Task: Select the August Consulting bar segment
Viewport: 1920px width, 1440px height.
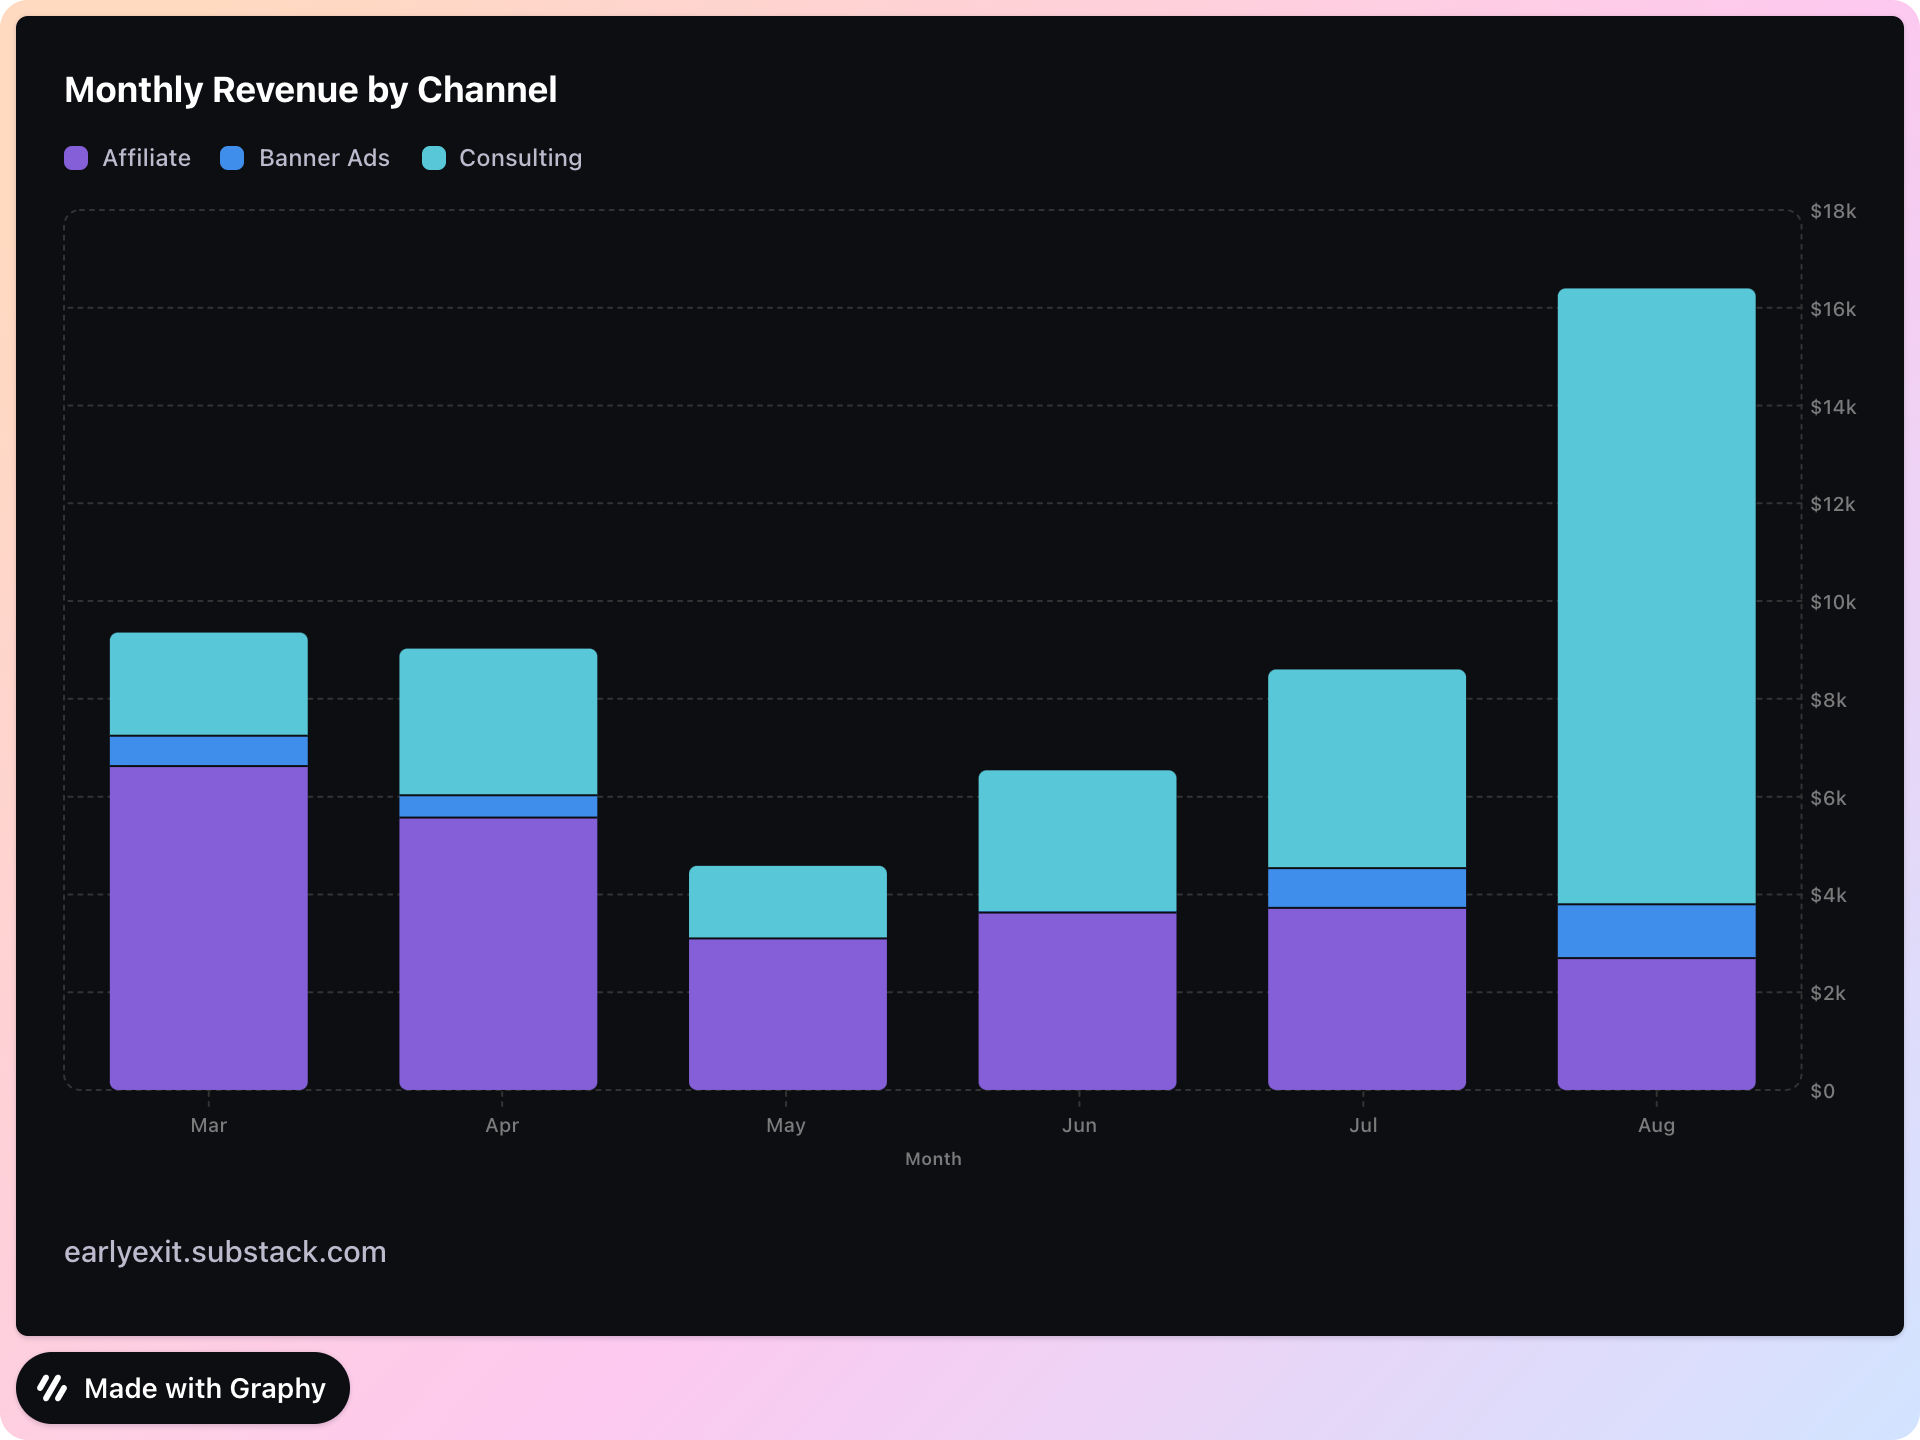Action: point(1656,596)
